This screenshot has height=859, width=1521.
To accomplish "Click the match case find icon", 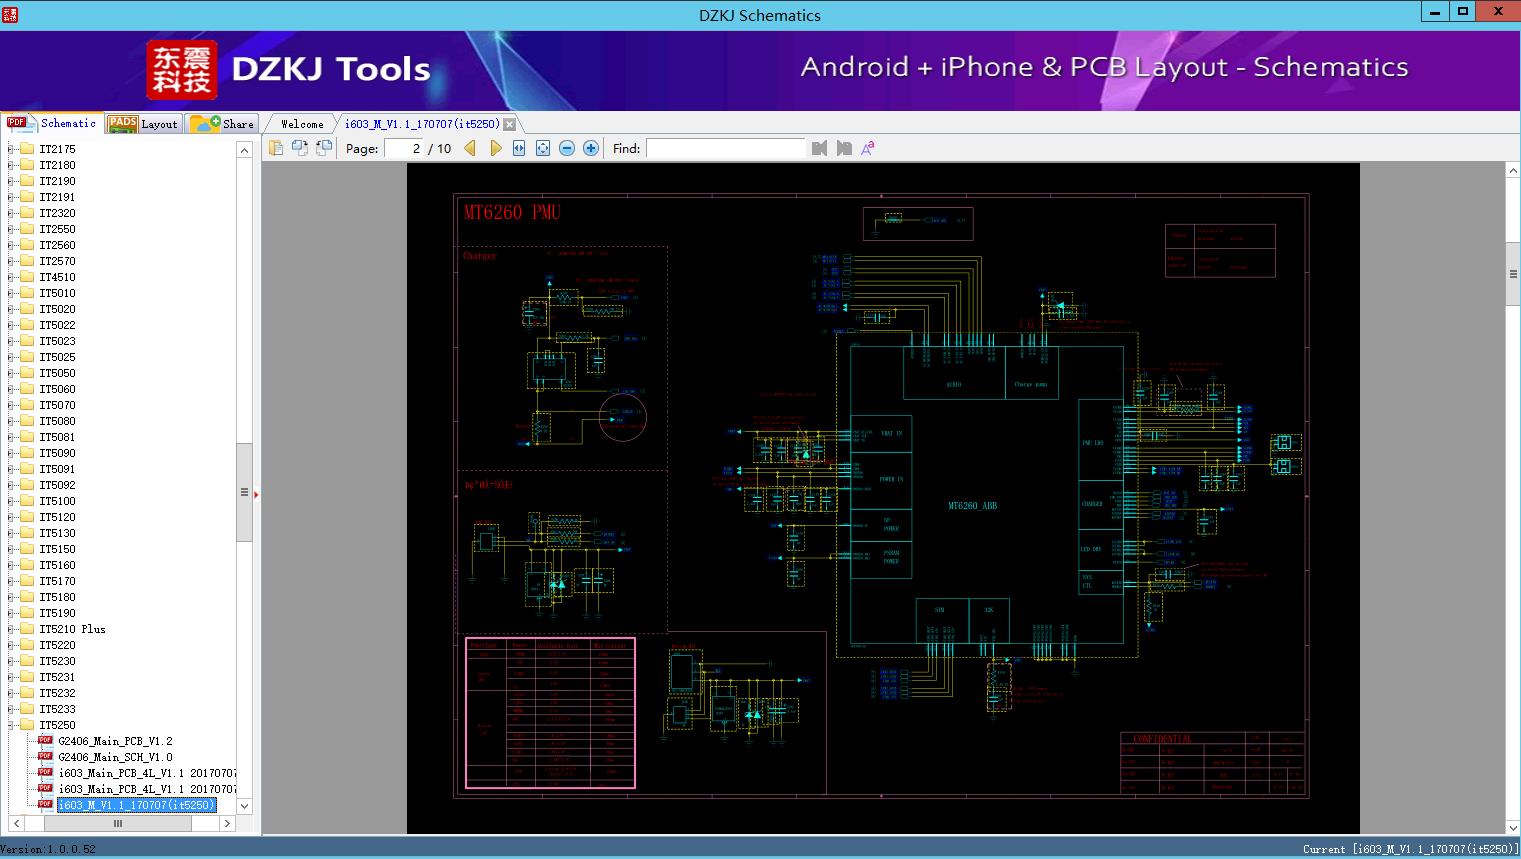I will [868, 148].
